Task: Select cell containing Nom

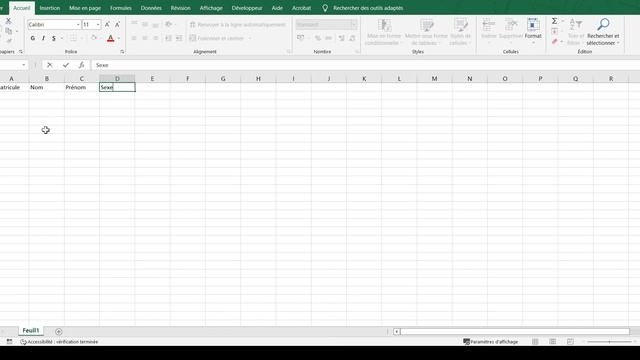Action: click(47, 87)
